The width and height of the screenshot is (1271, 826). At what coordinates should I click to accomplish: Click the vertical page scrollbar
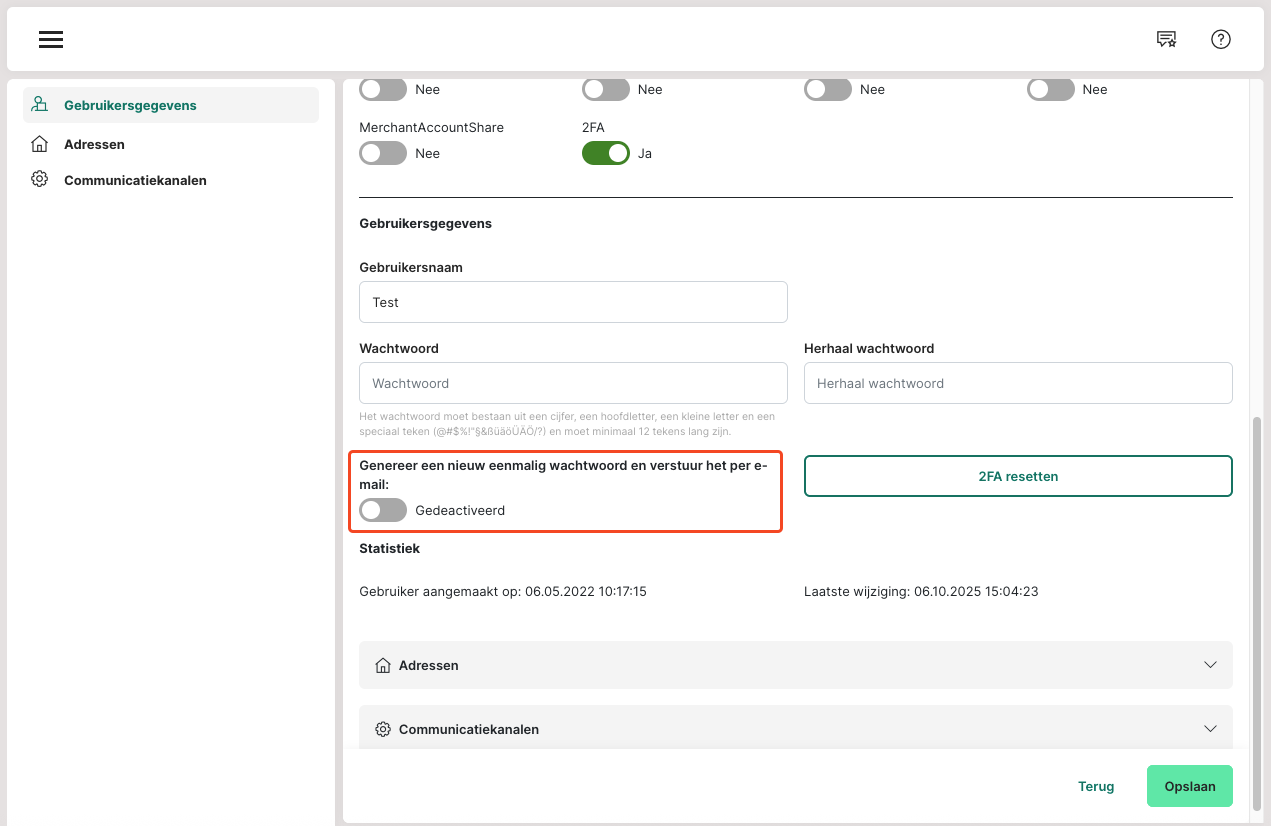click(x=1257, y=600)
